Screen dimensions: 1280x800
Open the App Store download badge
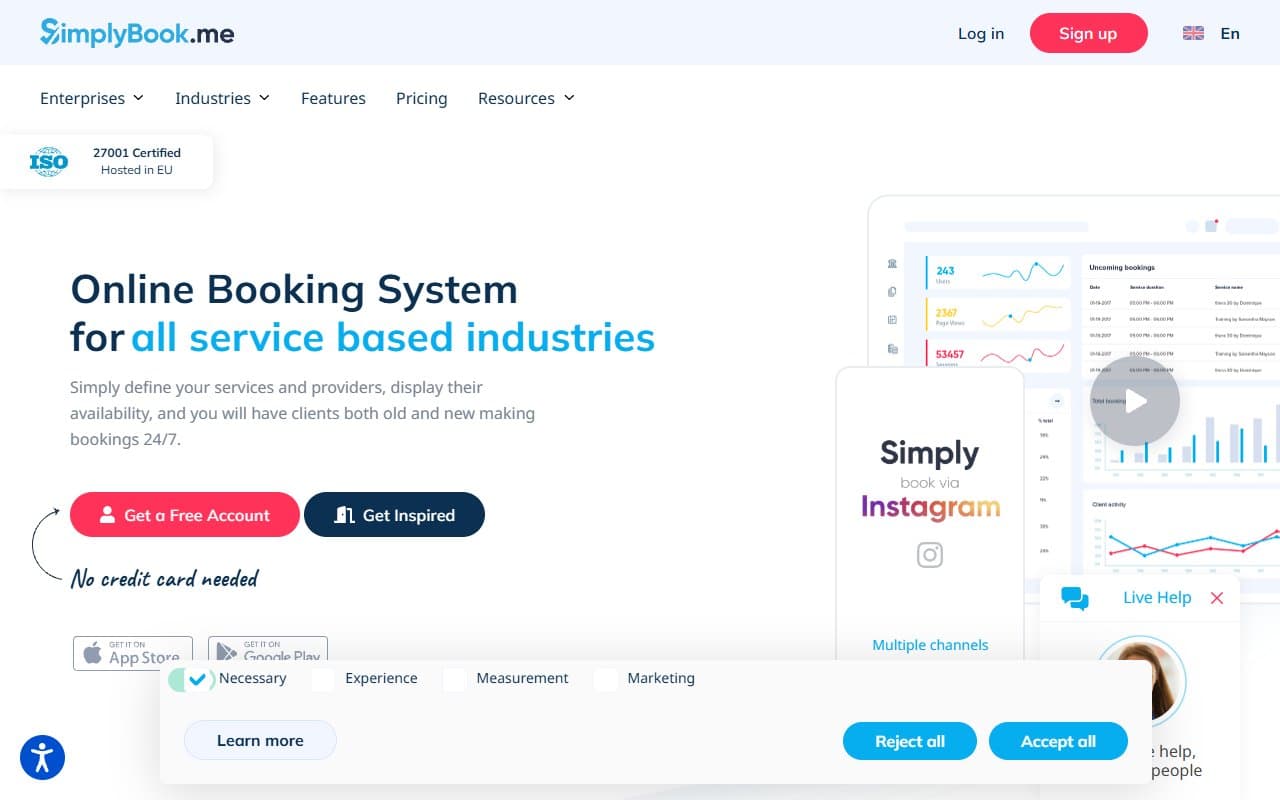click(132, 653)
